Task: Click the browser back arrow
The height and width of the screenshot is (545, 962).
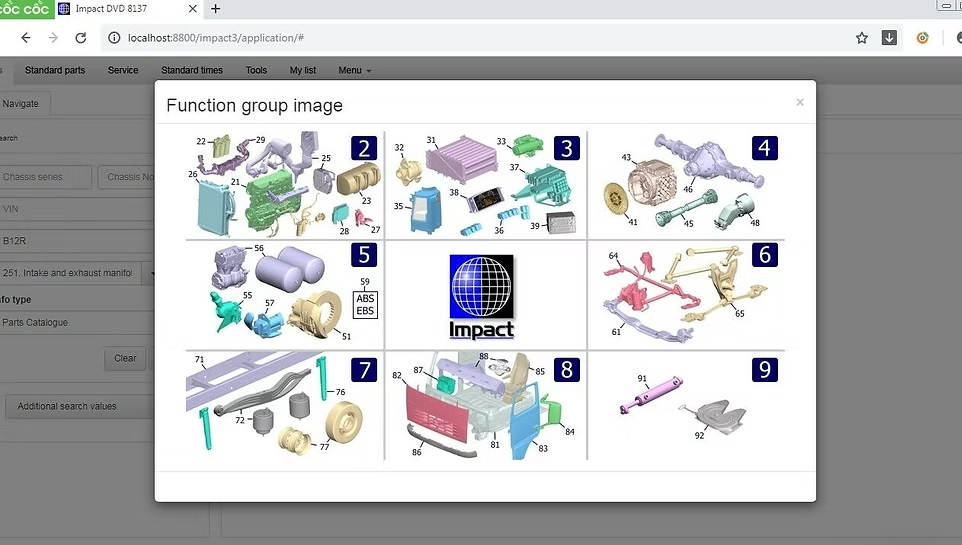Action: [x=26, y=38]
